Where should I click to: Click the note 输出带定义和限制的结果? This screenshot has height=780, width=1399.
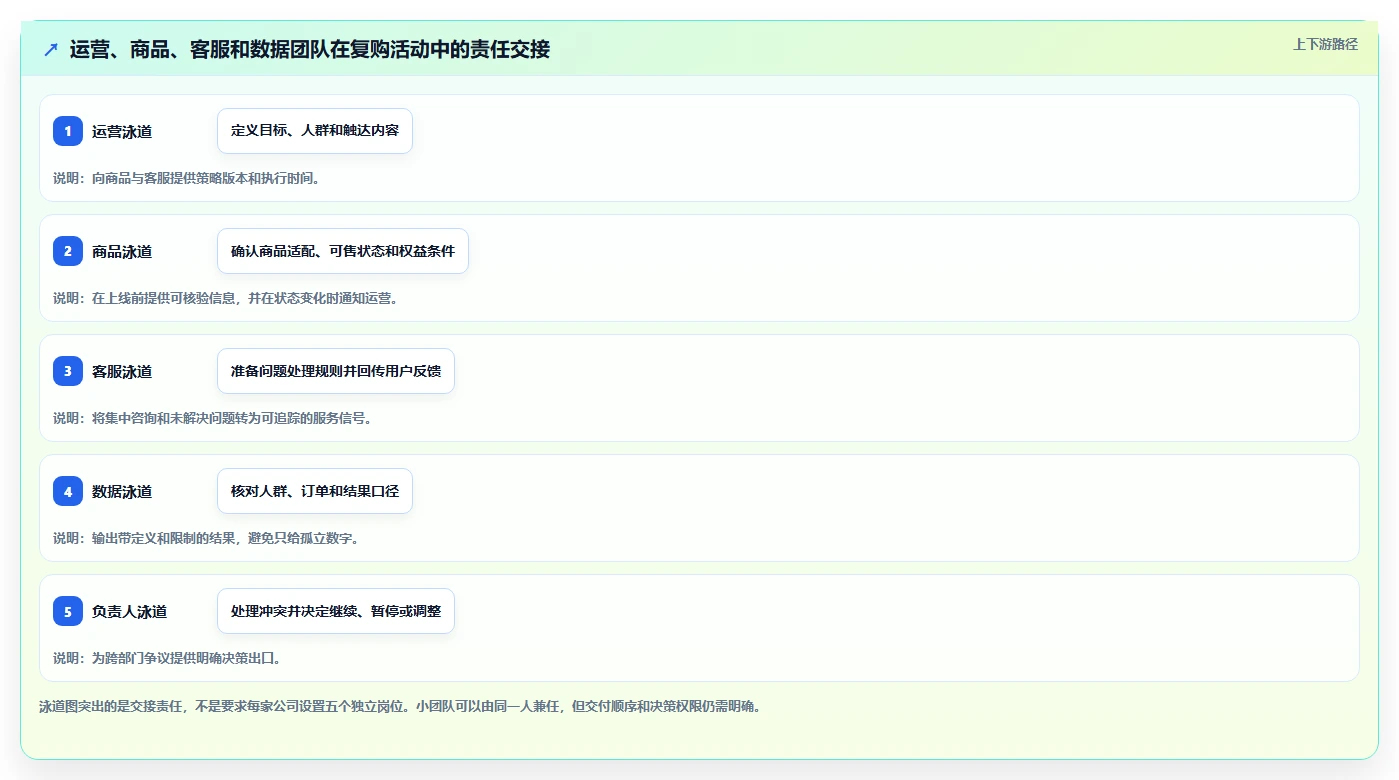[163, 538]
